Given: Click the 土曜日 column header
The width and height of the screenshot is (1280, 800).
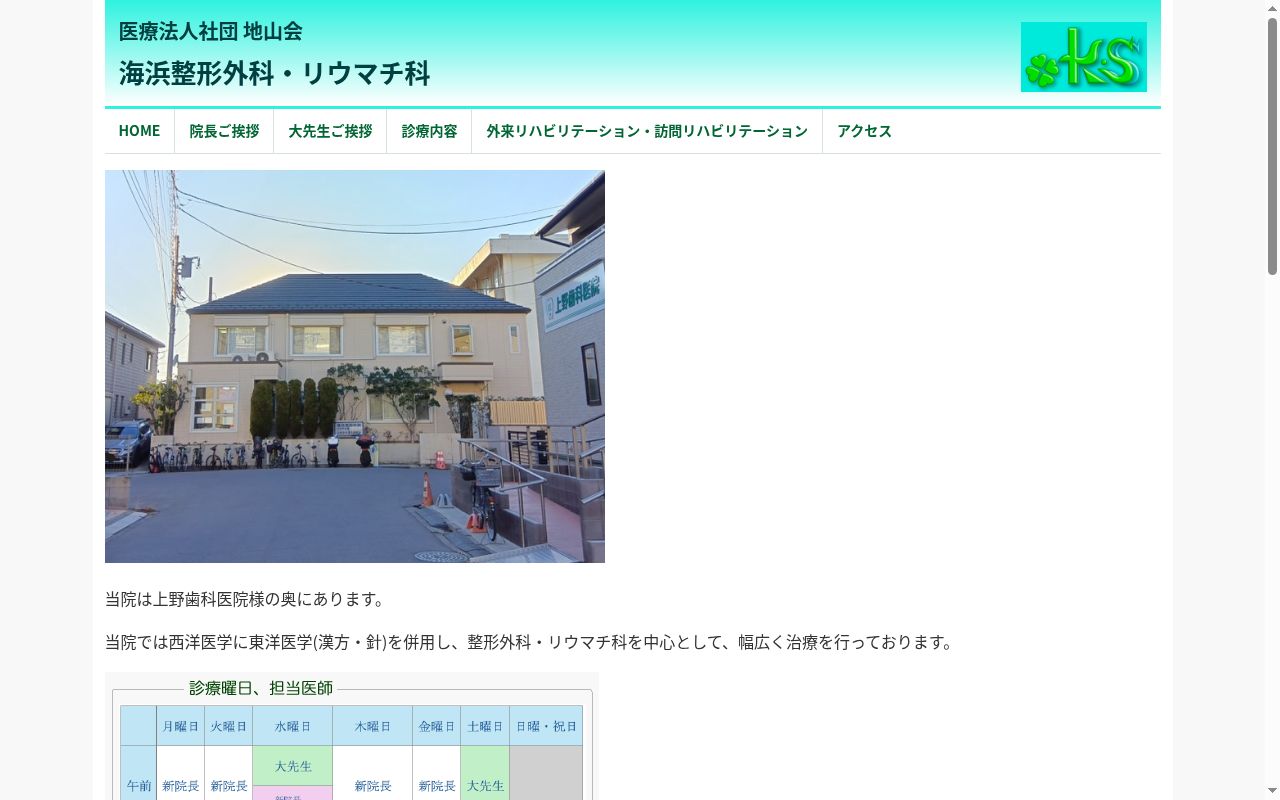Looking at the screenshot, I should coord(485,726).
